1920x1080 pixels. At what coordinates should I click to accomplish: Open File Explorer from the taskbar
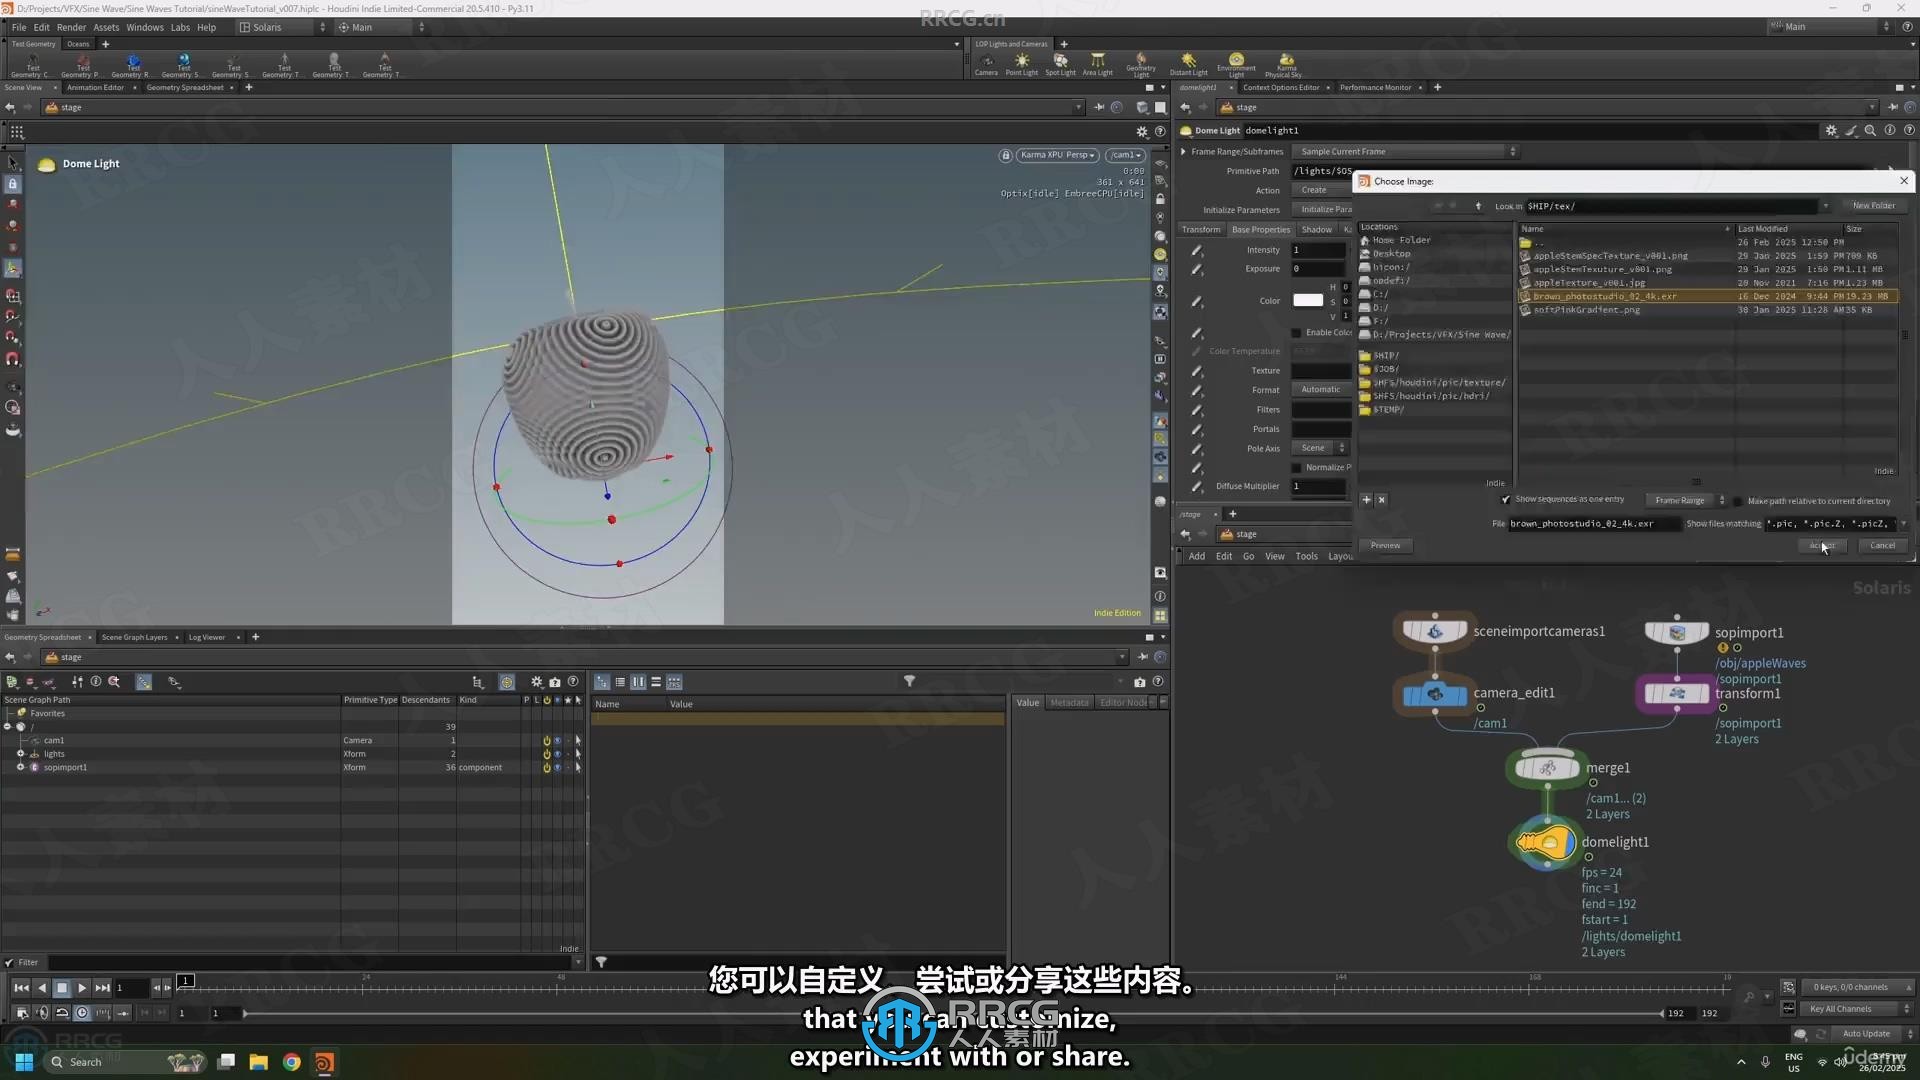258,1062
